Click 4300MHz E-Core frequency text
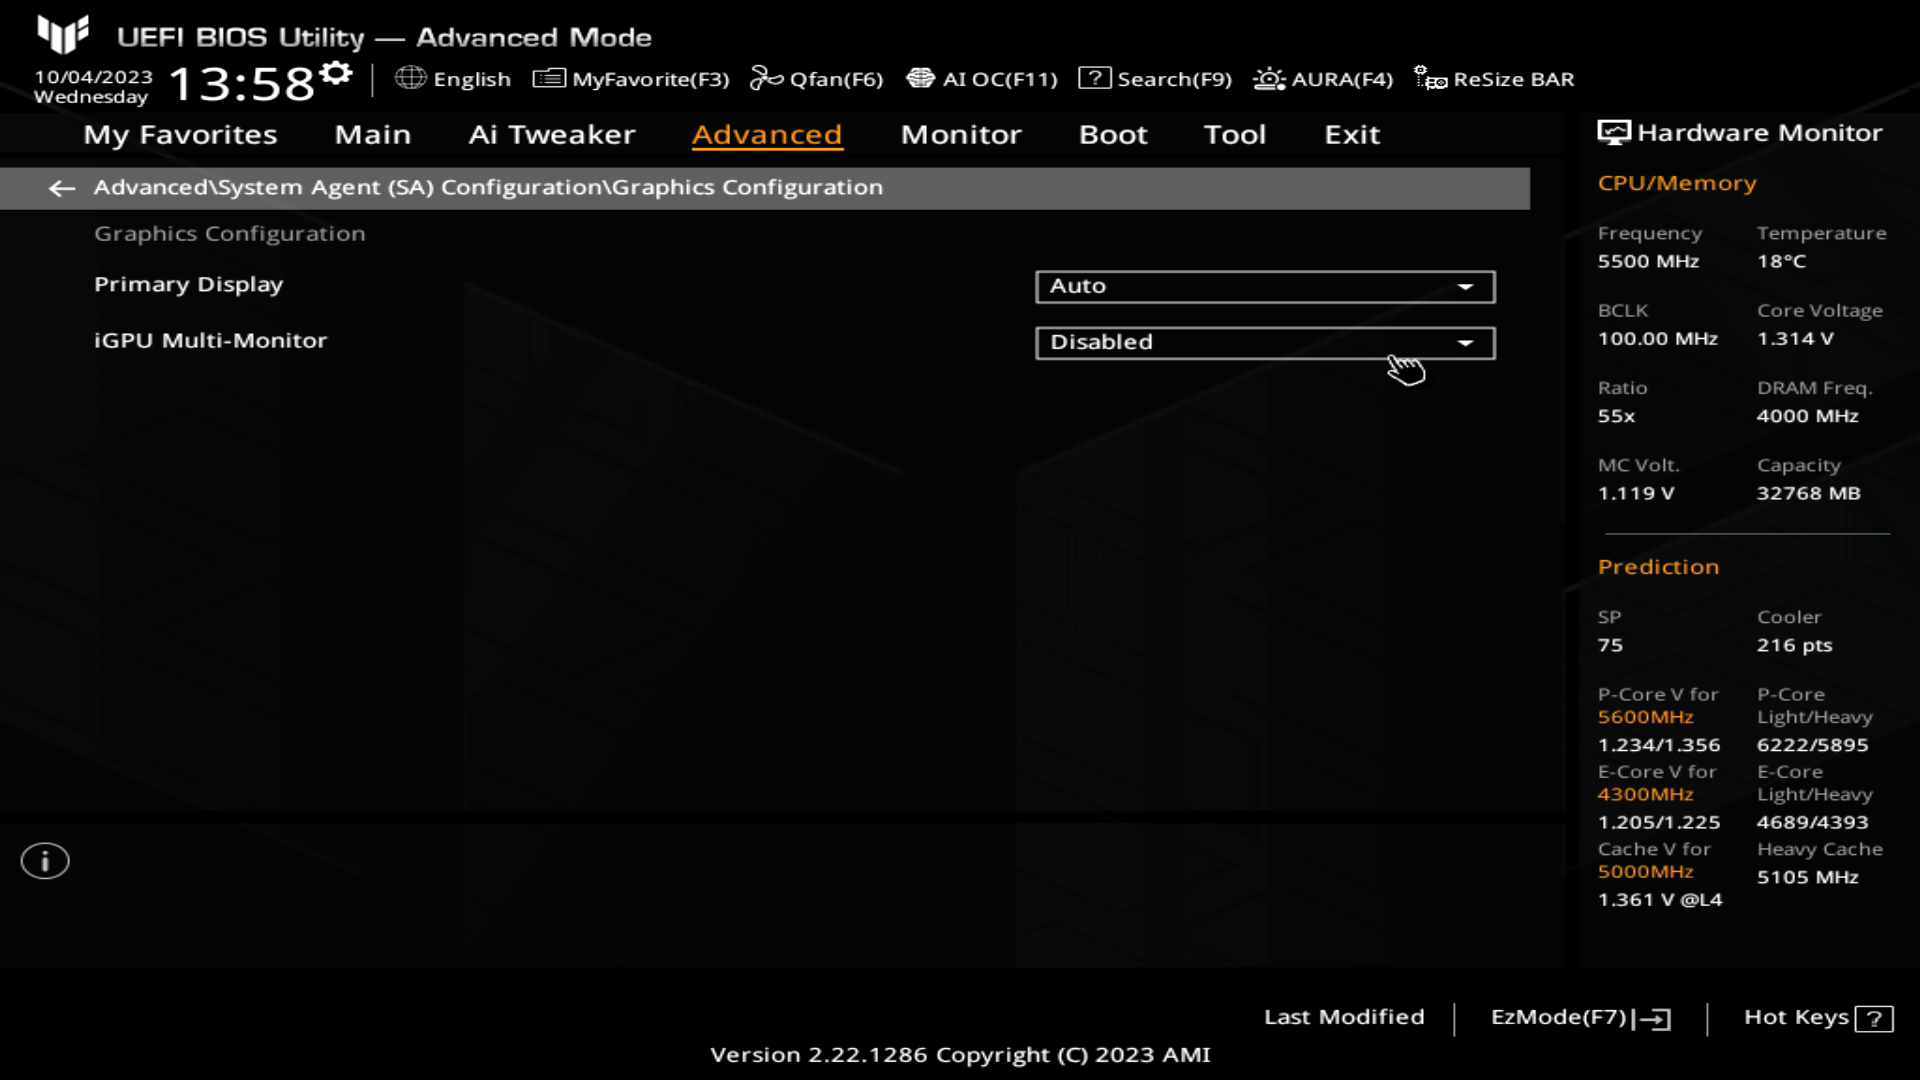The image size is (1920, 1080). [1645, 795]
